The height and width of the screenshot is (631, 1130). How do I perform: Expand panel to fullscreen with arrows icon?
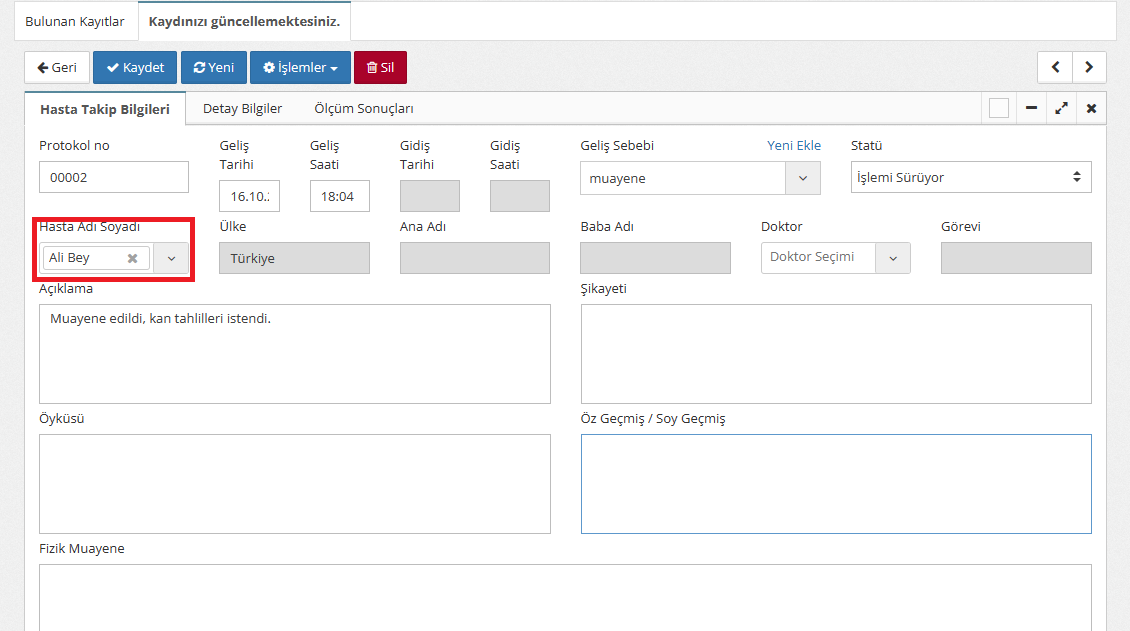click(x=1061, y=108)
